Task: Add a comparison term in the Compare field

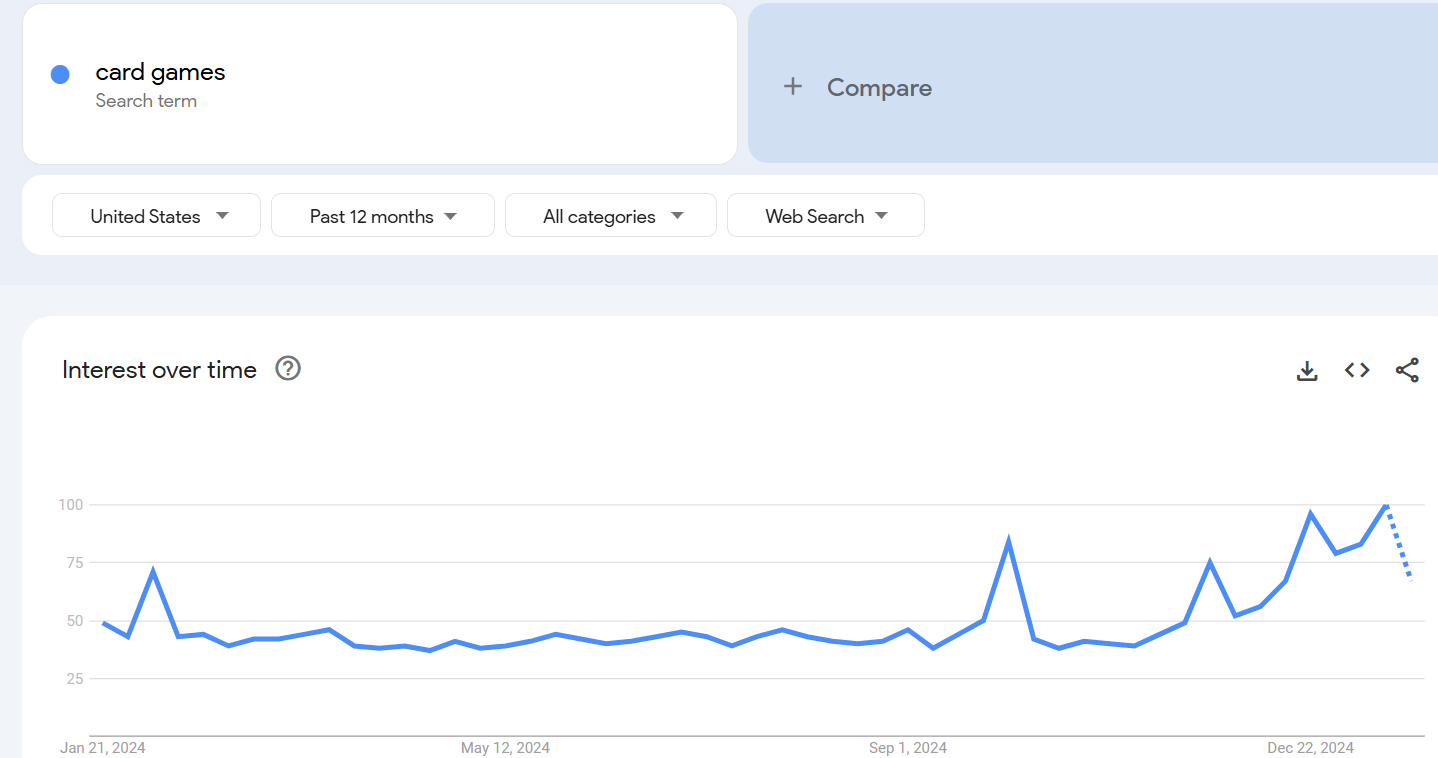Action: [x=879, y=87]
